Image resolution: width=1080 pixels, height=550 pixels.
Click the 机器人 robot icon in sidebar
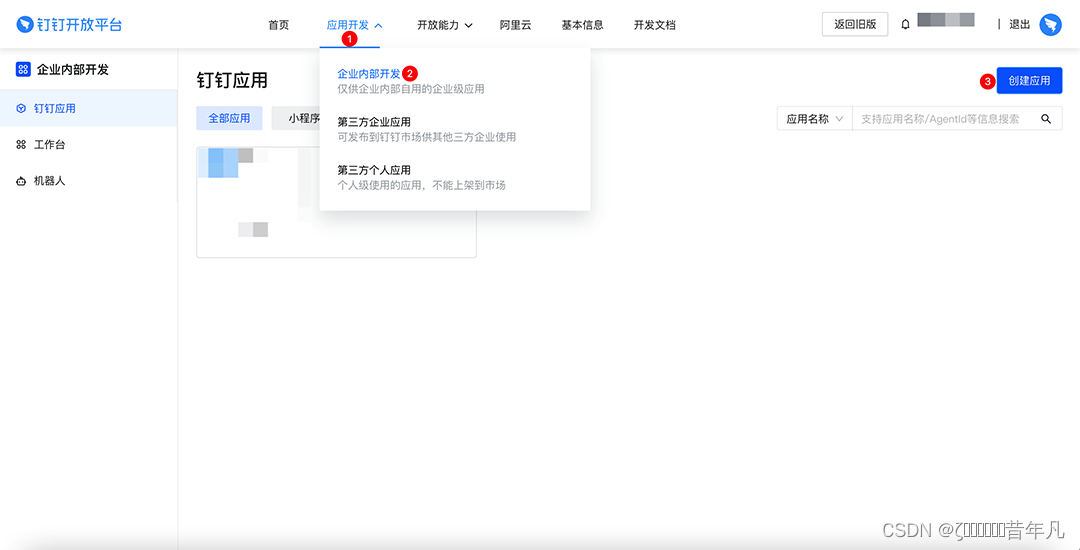coord(21,181)
